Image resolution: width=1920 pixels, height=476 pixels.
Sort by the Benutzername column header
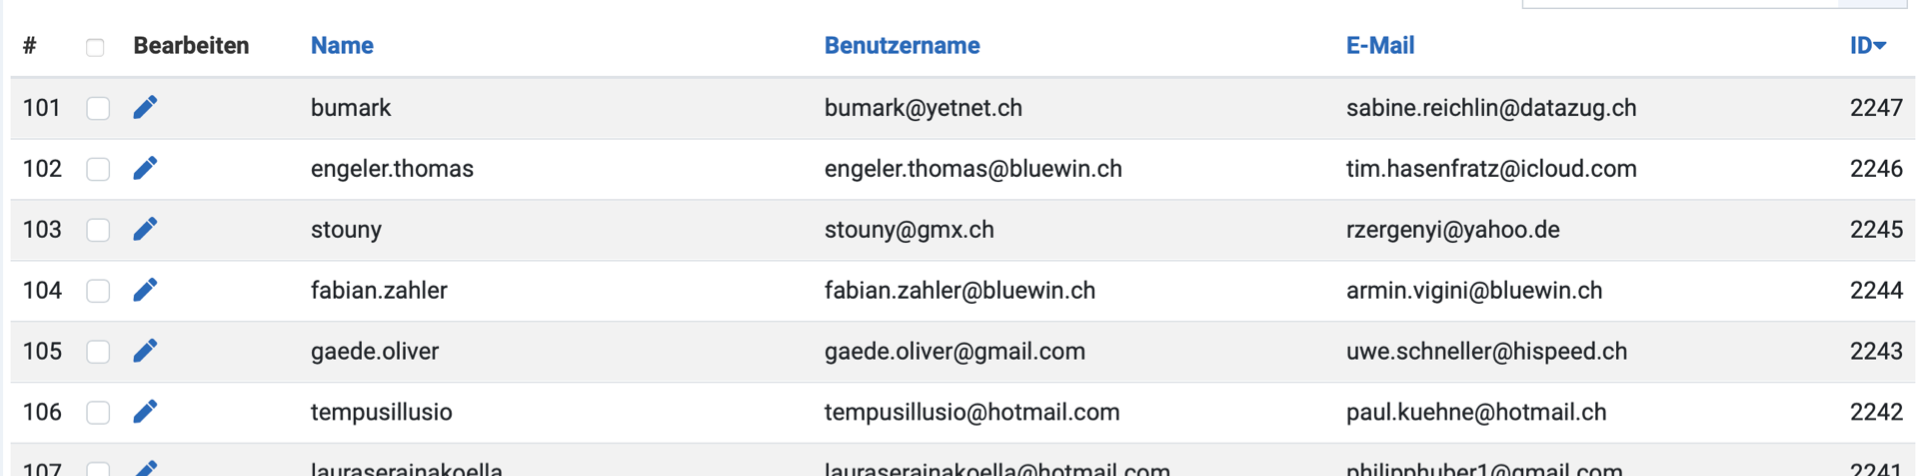pyautogui.click(x=901, y=46)
